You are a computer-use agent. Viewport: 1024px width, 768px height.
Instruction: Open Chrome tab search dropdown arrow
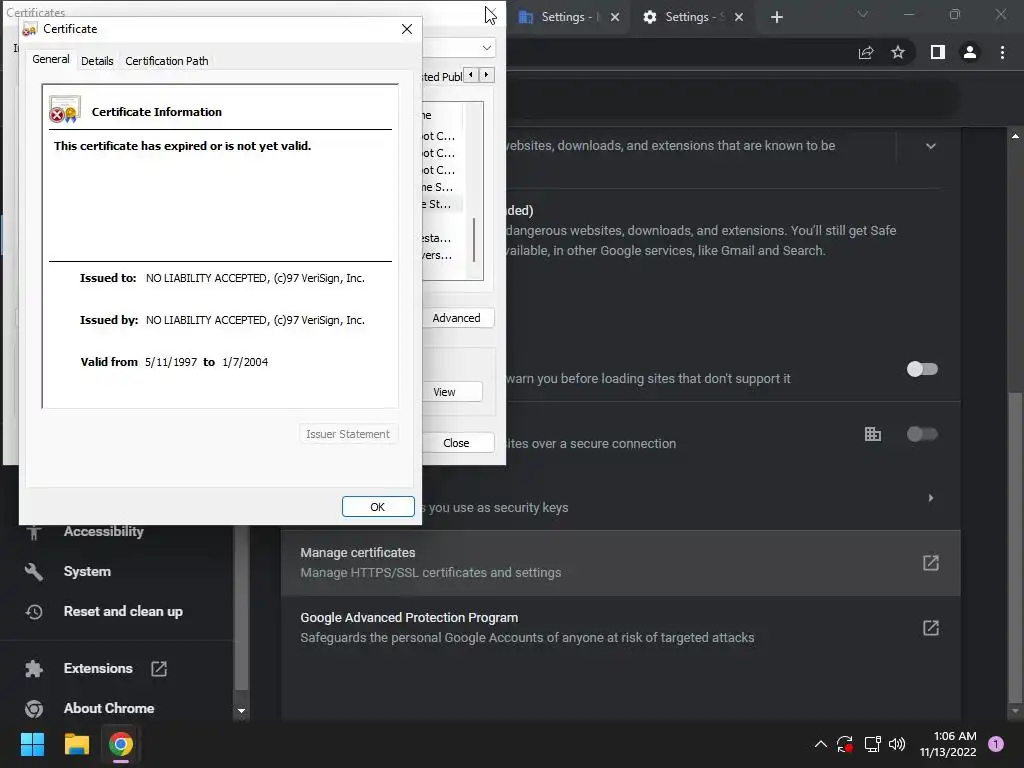[863, 14]
